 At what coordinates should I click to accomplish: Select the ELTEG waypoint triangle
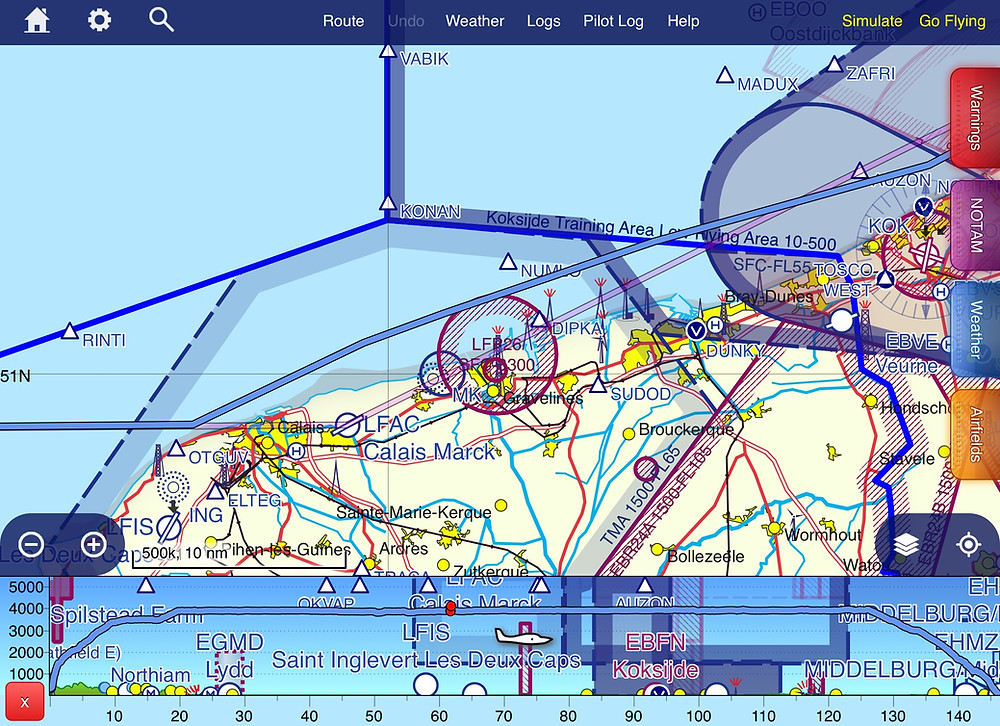click(x=216, y=491)
